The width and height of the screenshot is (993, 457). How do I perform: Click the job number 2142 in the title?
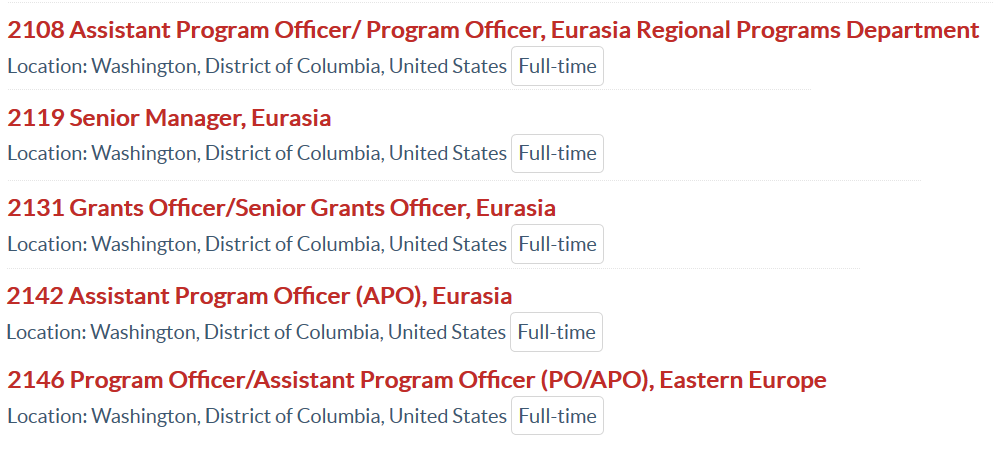pyautogui.click(x=36, y=296)
